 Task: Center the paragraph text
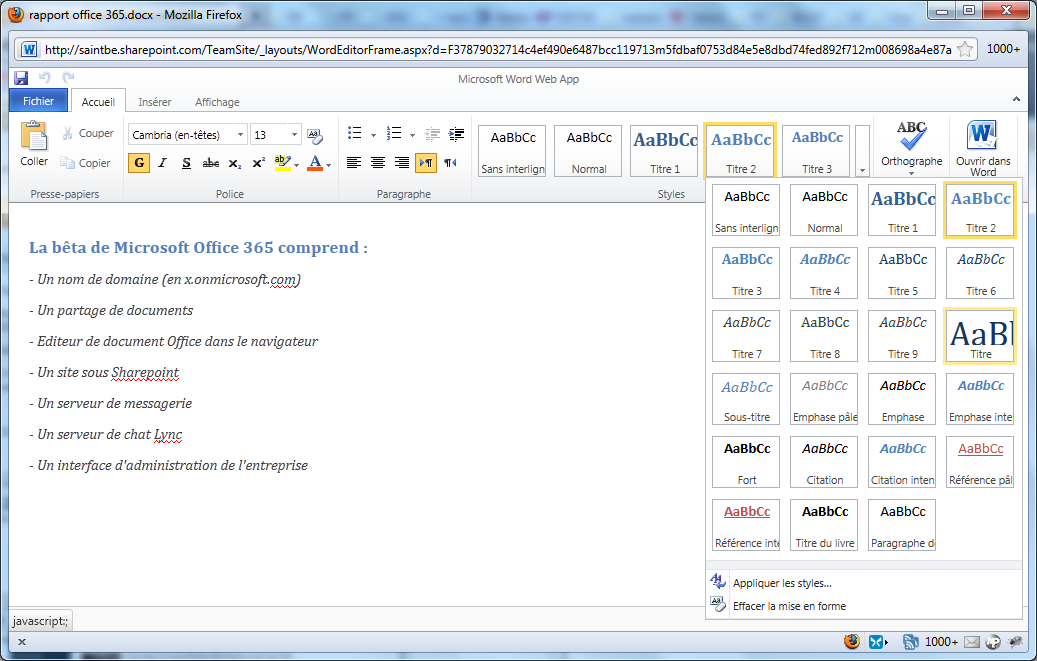(x=378, y=163)
